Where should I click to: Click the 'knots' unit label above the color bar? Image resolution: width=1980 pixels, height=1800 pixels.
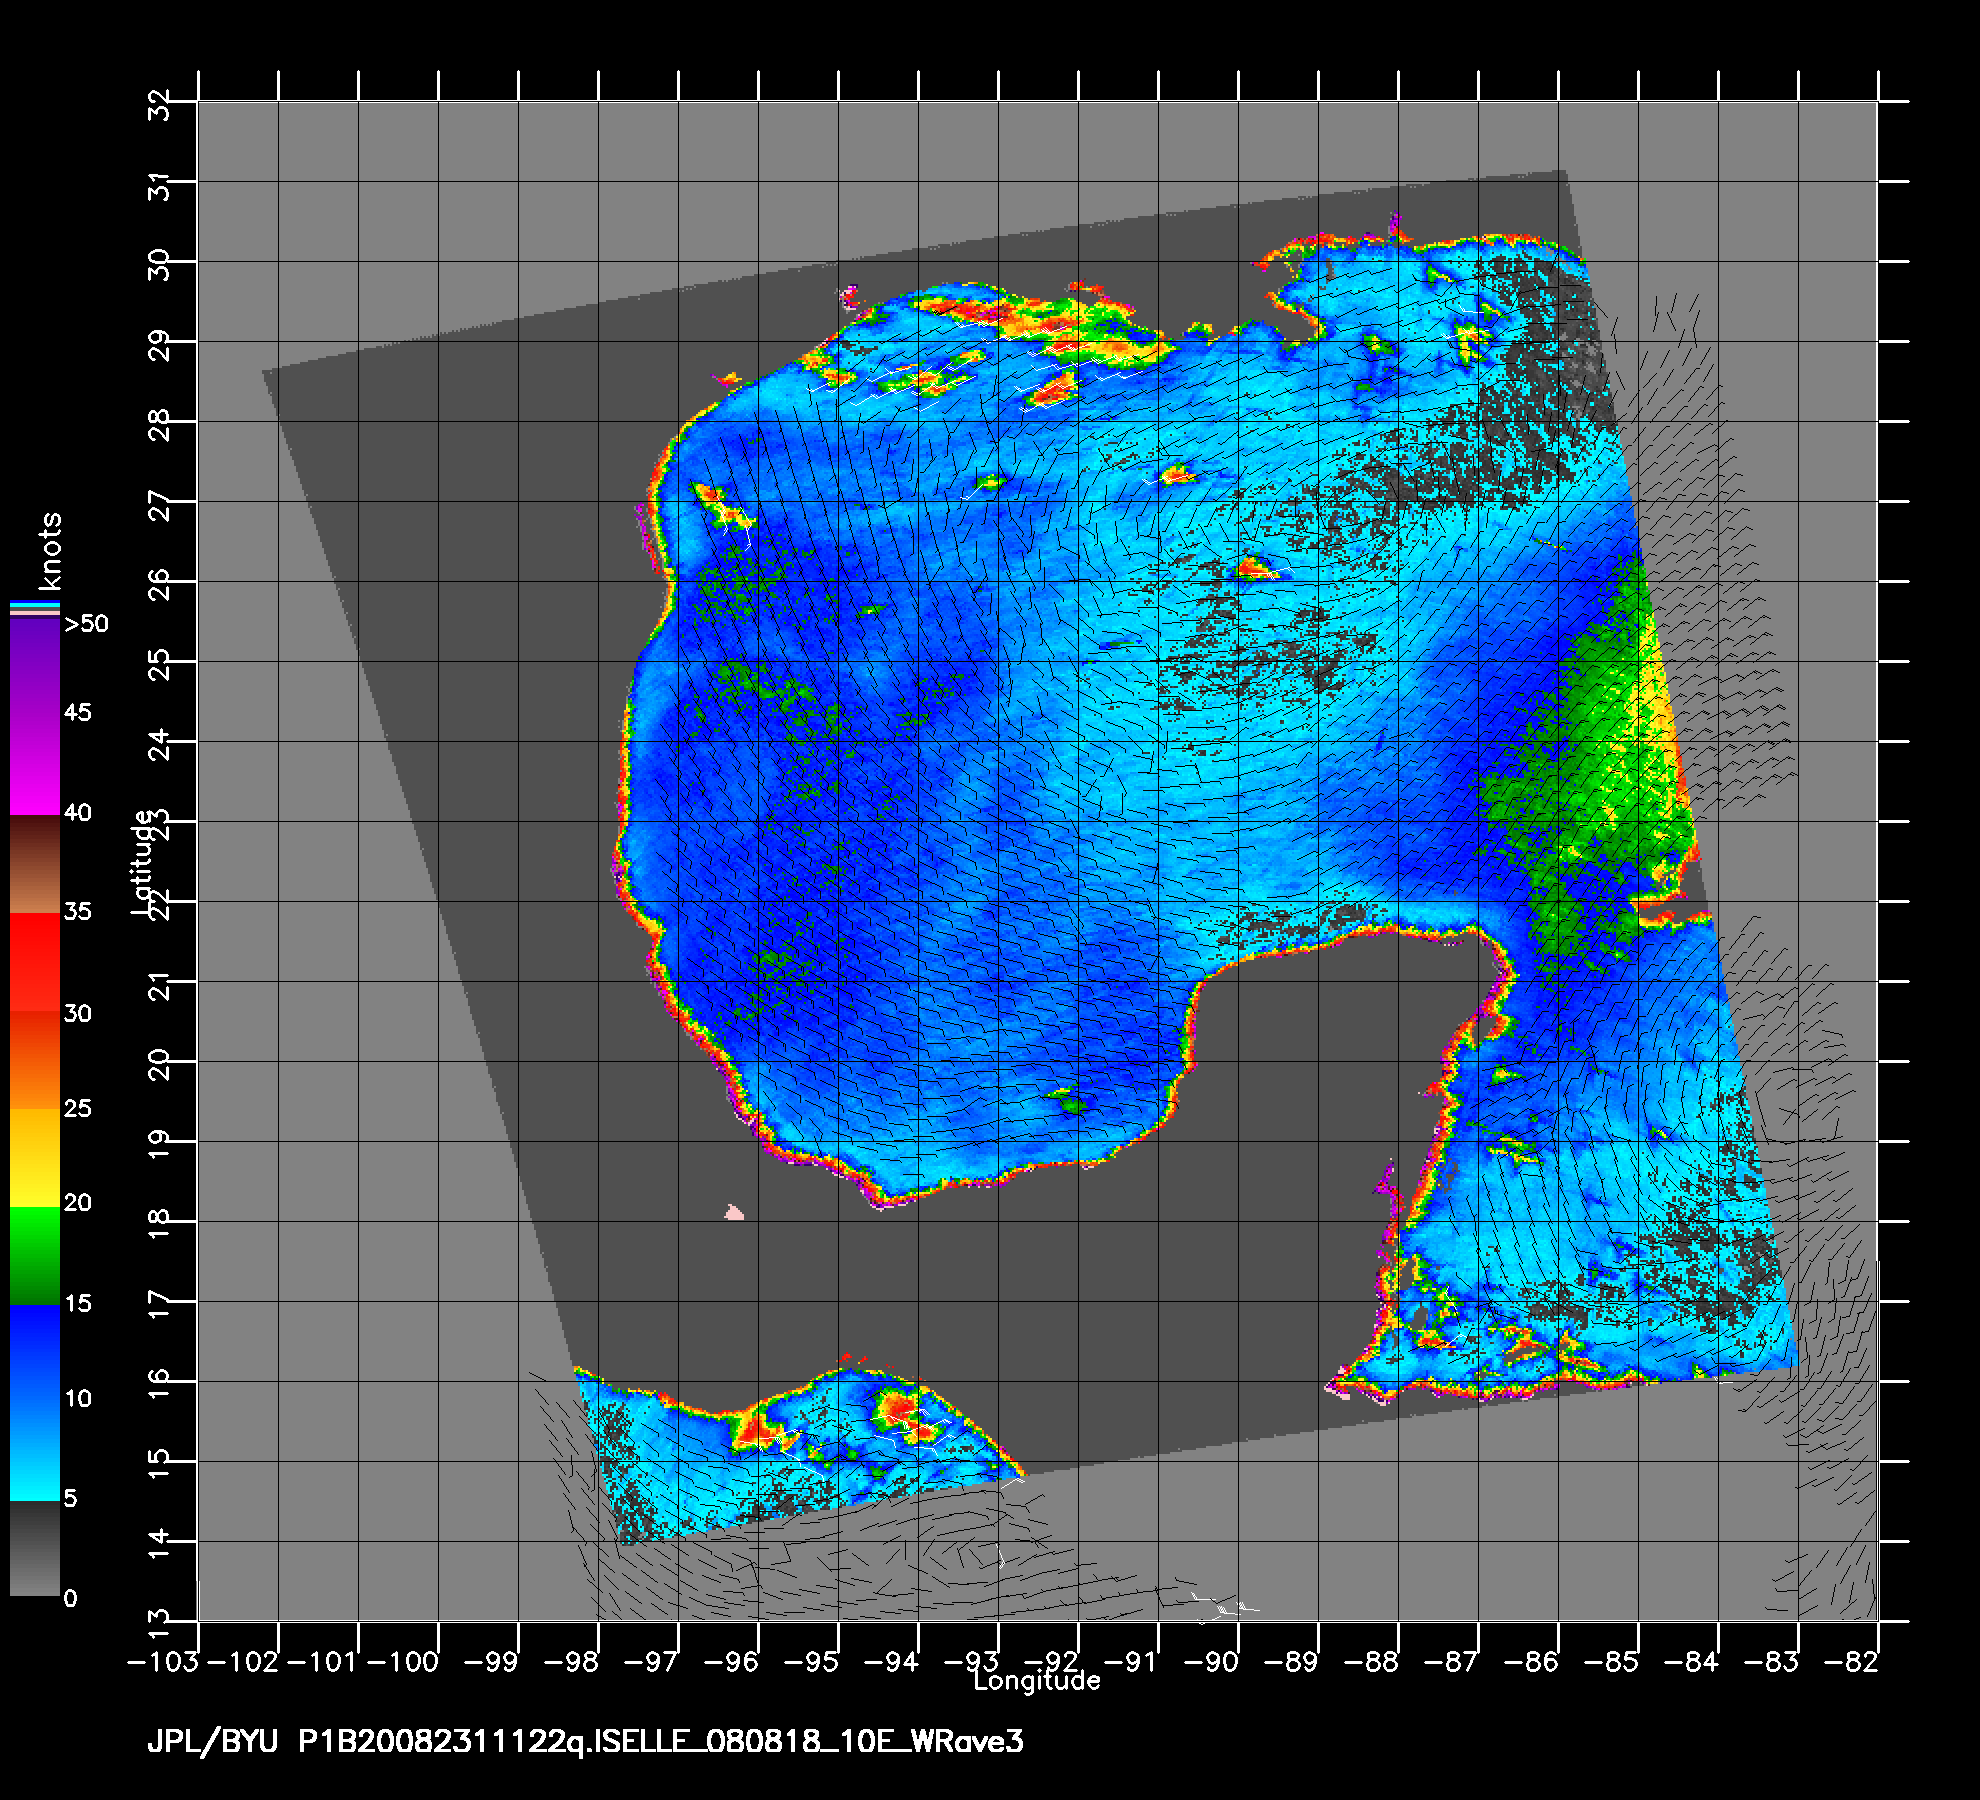(49, 551)
